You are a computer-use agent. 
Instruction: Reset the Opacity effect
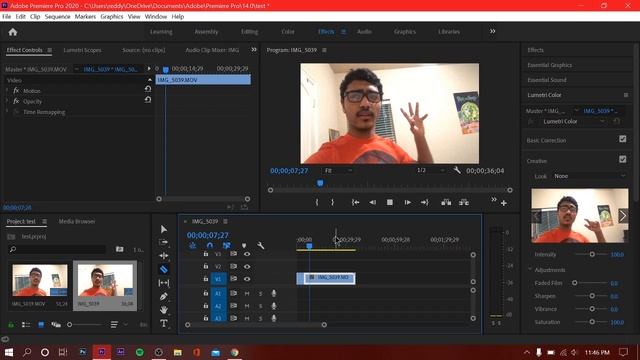pos(148,99)
